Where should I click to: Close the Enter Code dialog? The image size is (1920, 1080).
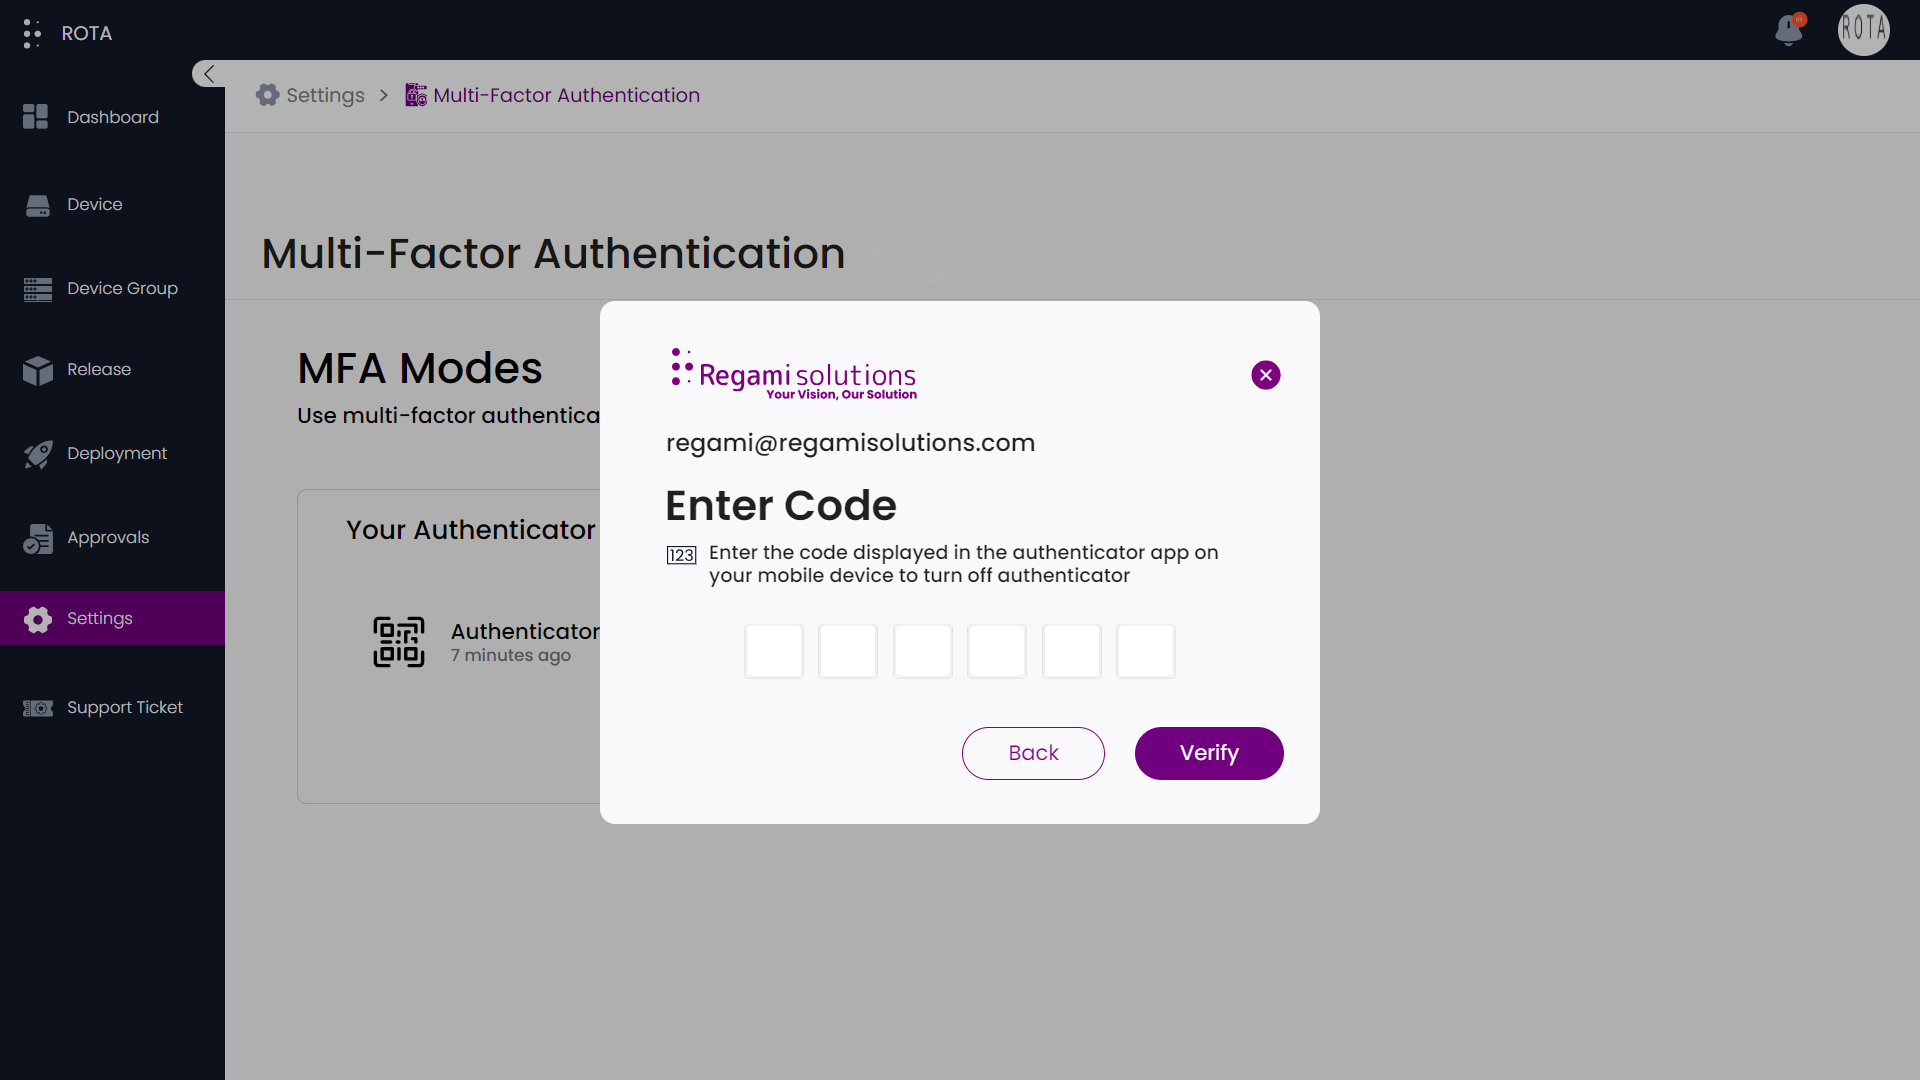tap(1266, 375)
